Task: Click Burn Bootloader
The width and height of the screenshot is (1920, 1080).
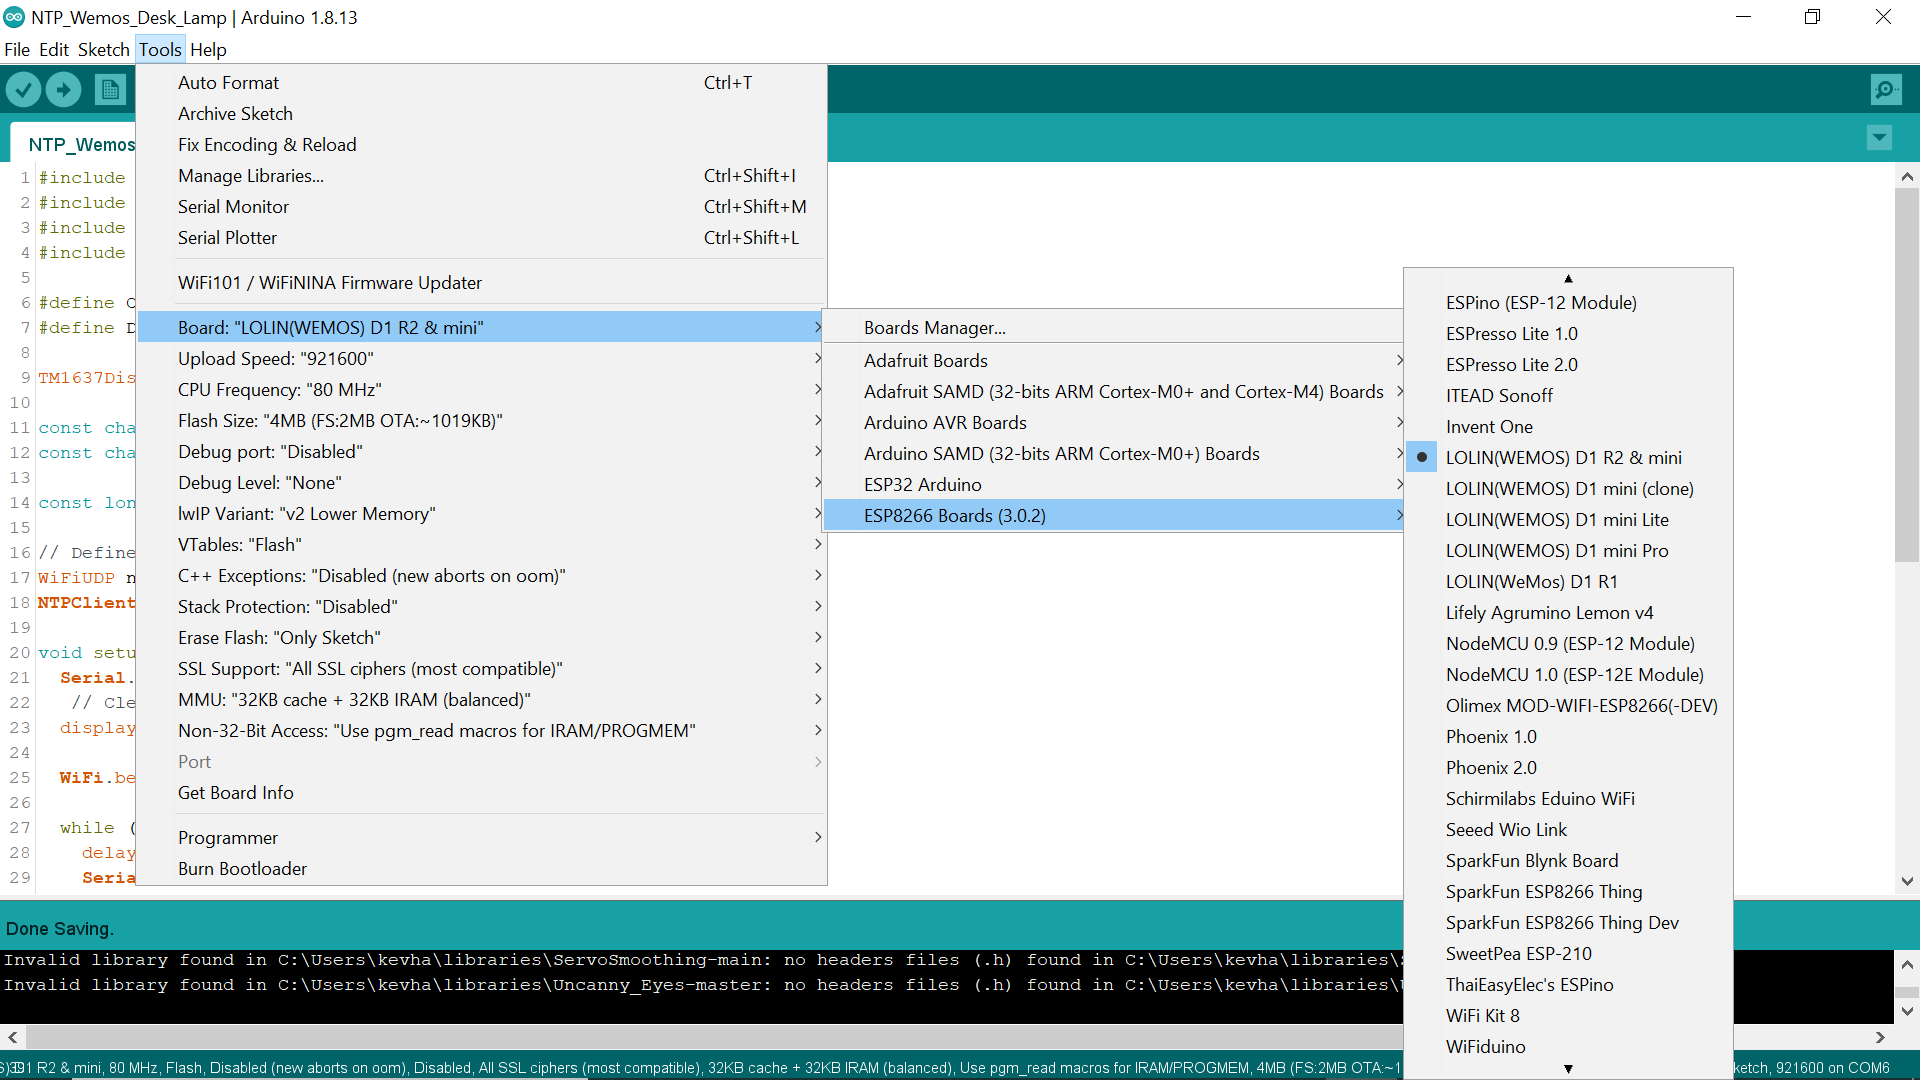Action: (x=242, y=868)
